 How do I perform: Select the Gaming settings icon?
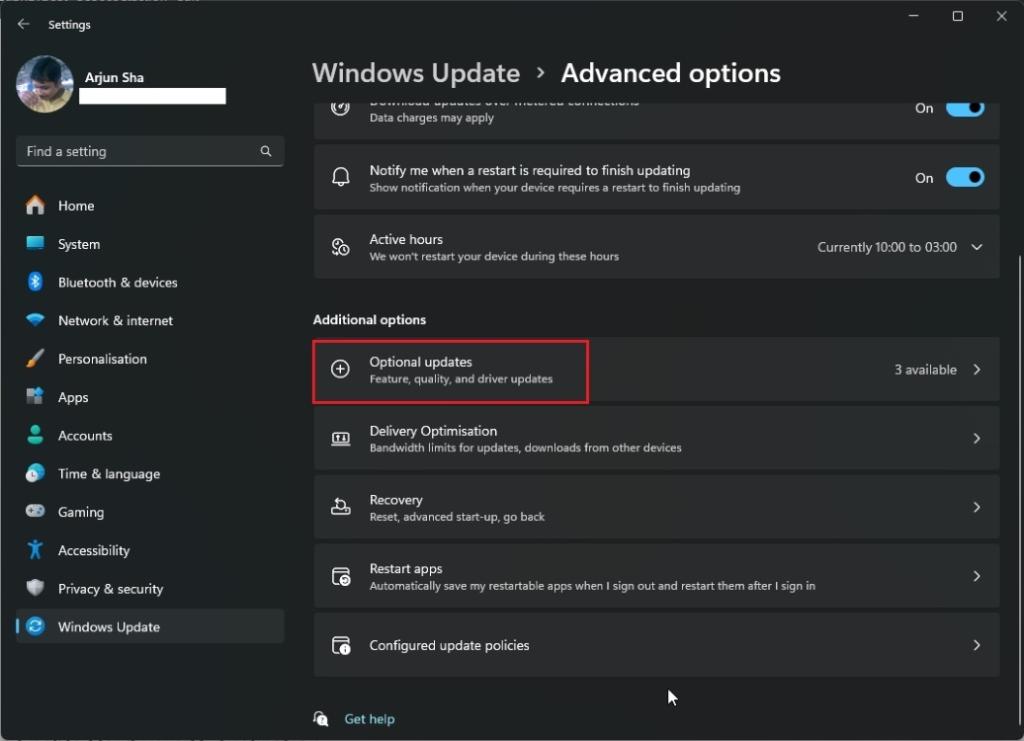(x=34, y=511)
